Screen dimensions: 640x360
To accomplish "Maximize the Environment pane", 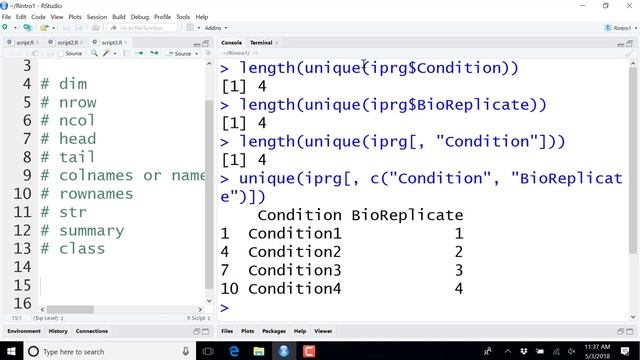I will pos(206,331).
